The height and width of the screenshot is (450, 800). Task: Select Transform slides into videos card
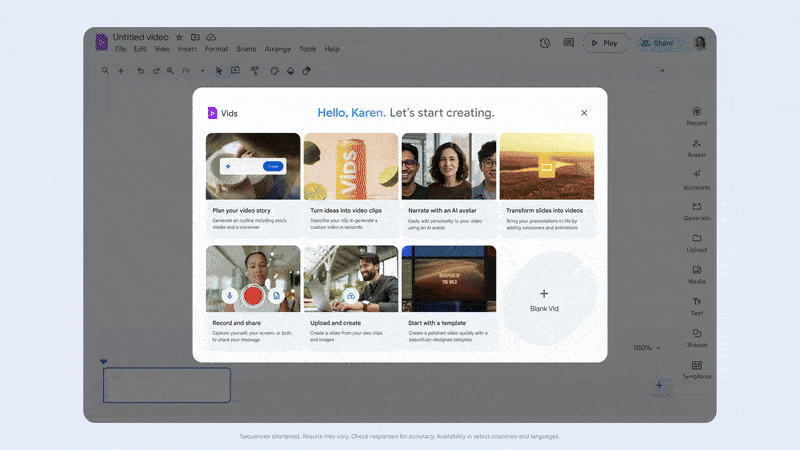[547, 186]
